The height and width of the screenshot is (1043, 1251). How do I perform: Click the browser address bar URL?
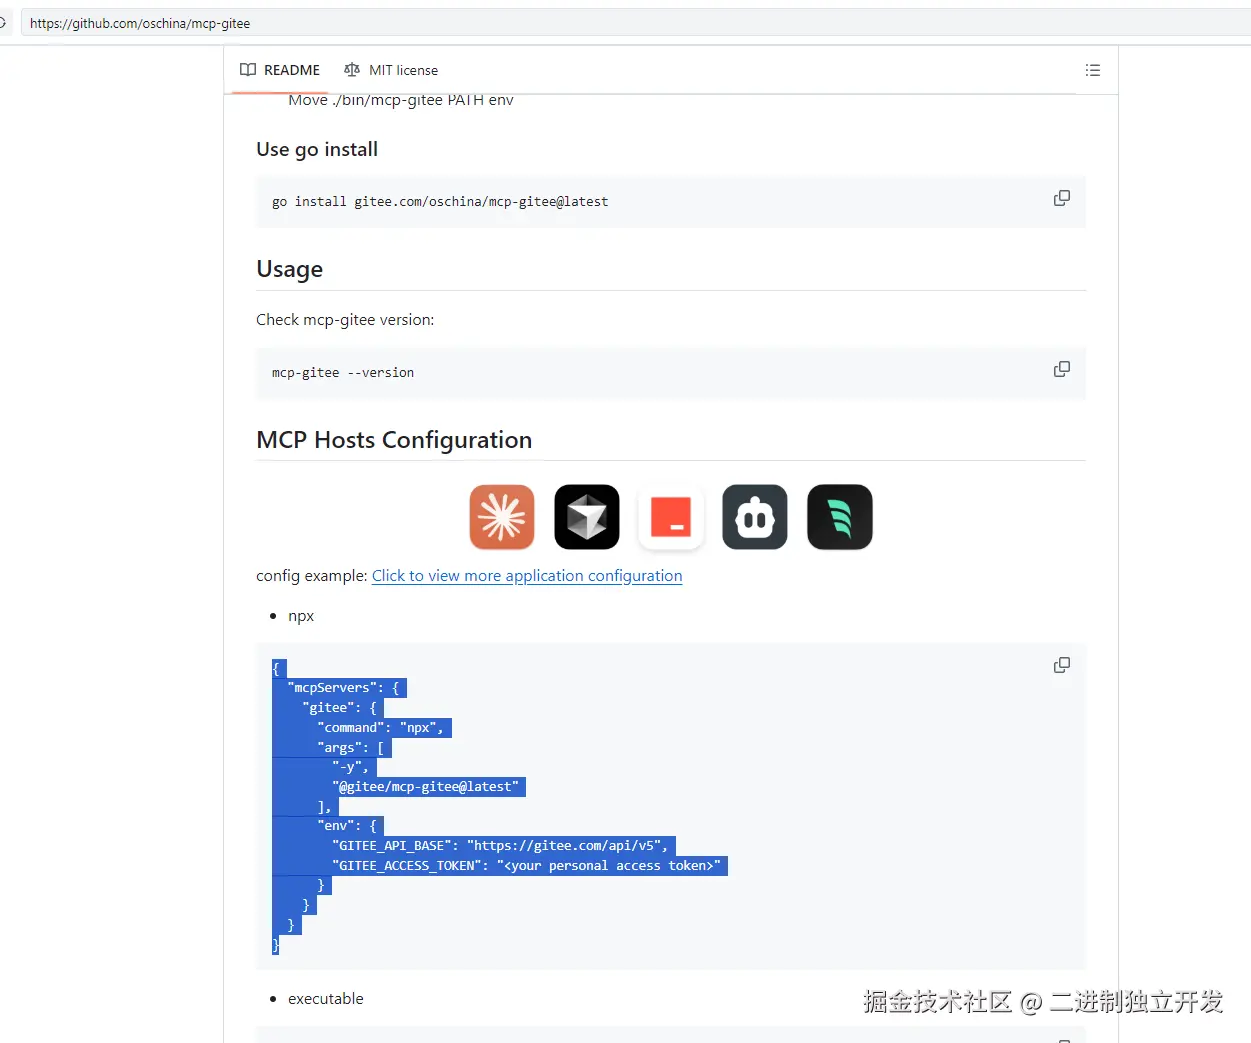(140, 23)
